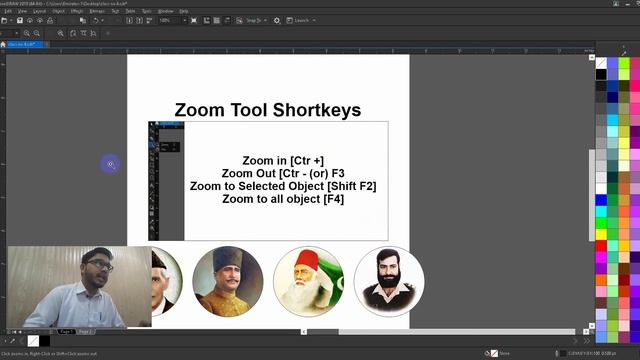Image resolution: width=640 pixels, height=360 pixels.
Task: Click the double chevron palette expand arrow
Action: click(x=587, y=341)
